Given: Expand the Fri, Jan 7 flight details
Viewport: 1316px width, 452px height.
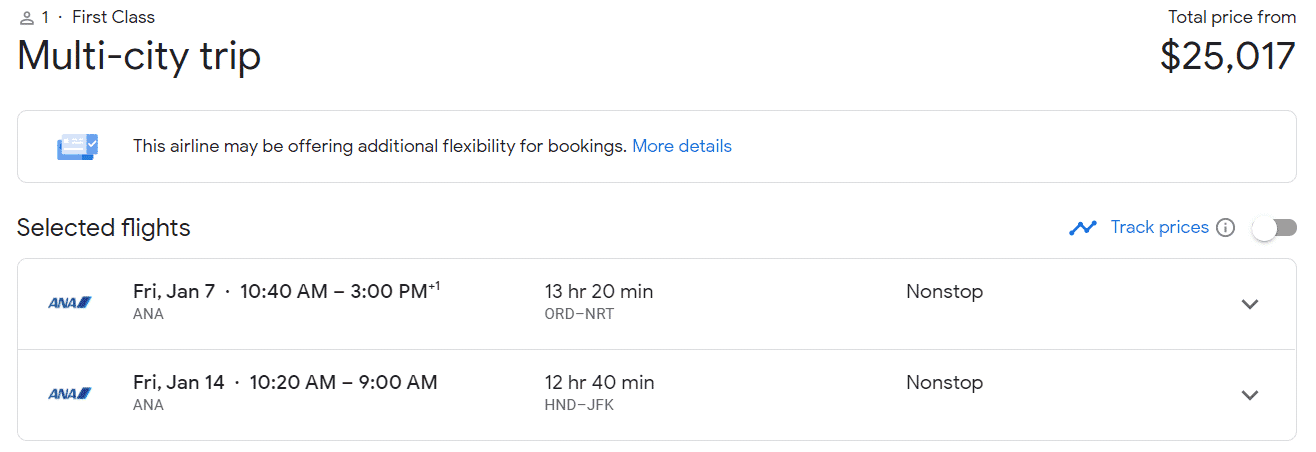Looking at the screenshot, I should [x=1249, y=304].
